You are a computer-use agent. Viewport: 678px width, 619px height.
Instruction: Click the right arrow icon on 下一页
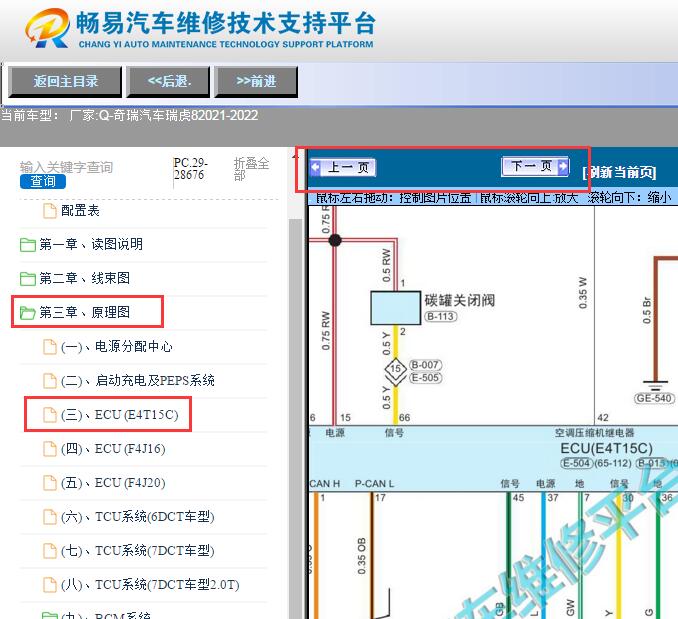563,166
